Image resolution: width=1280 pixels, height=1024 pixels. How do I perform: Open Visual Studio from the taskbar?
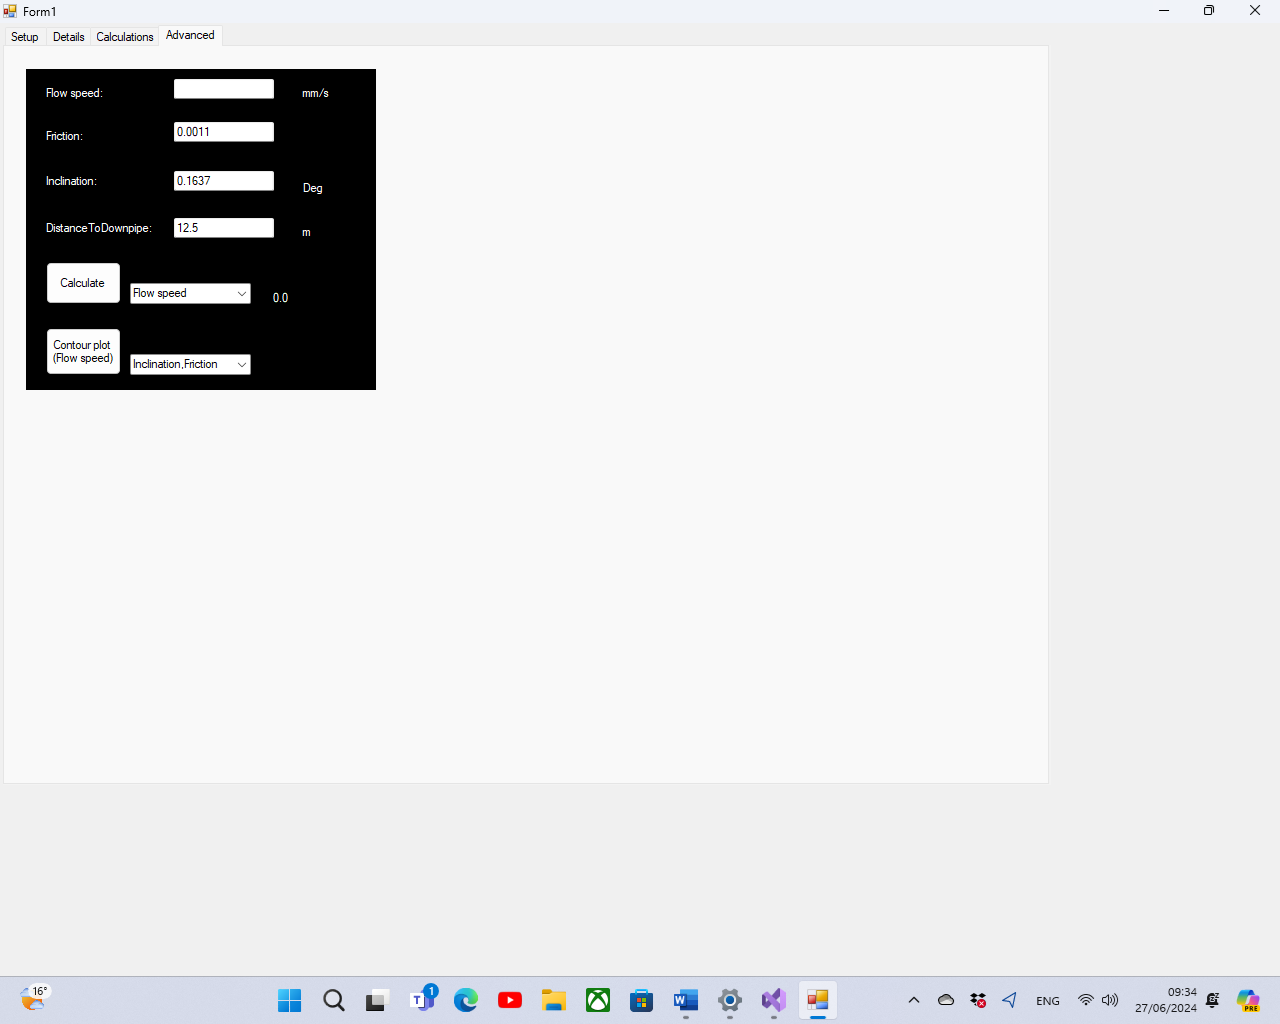point(774,1000)
